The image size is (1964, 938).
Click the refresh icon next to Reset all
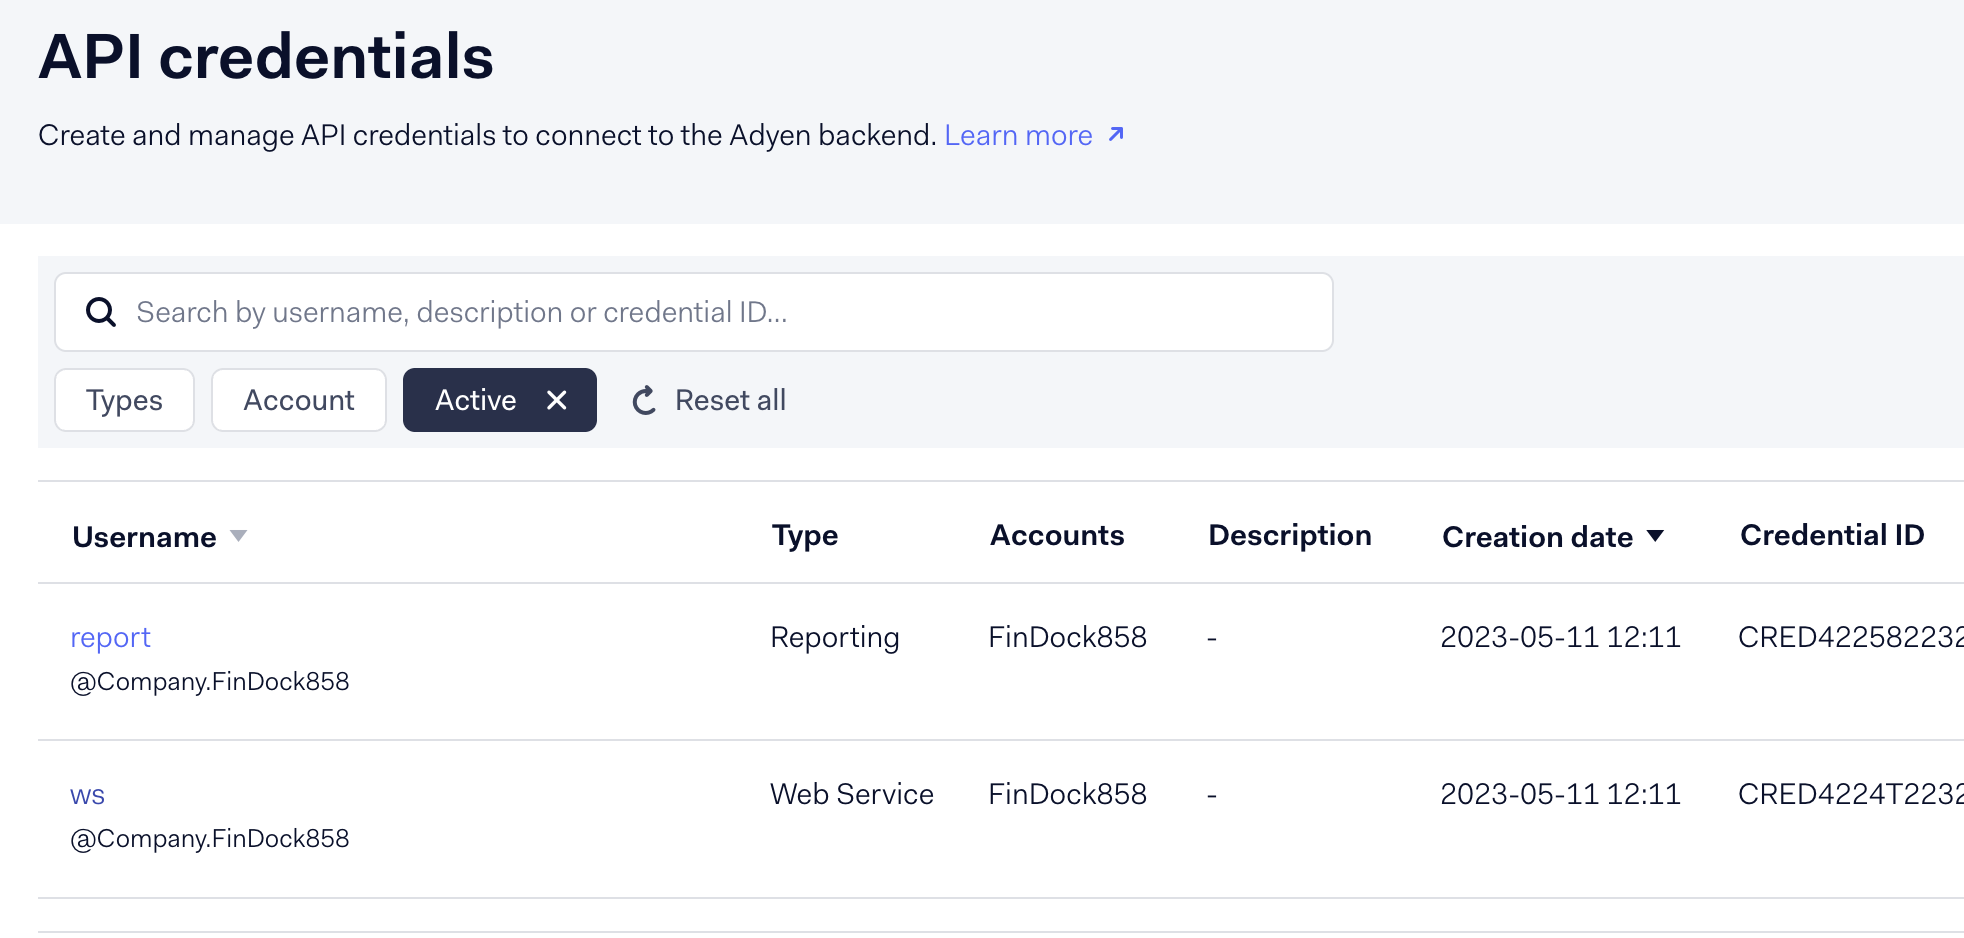click(x=644, y=399)
